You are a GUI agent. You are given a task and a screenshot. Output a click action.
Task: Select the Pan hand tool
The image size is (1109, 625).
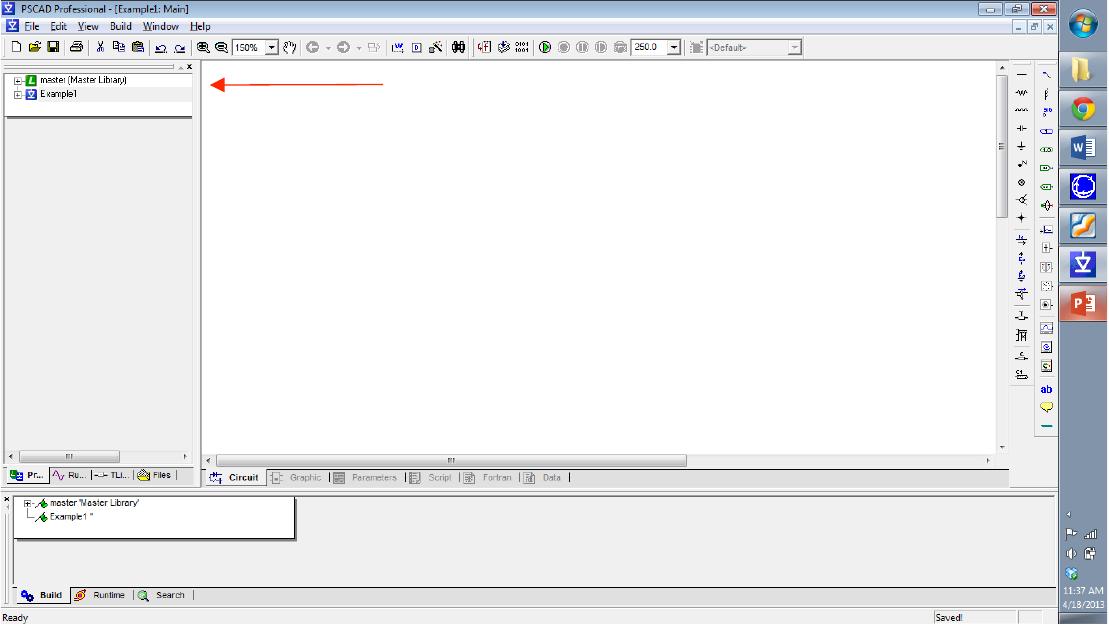(x=291, y=47)
